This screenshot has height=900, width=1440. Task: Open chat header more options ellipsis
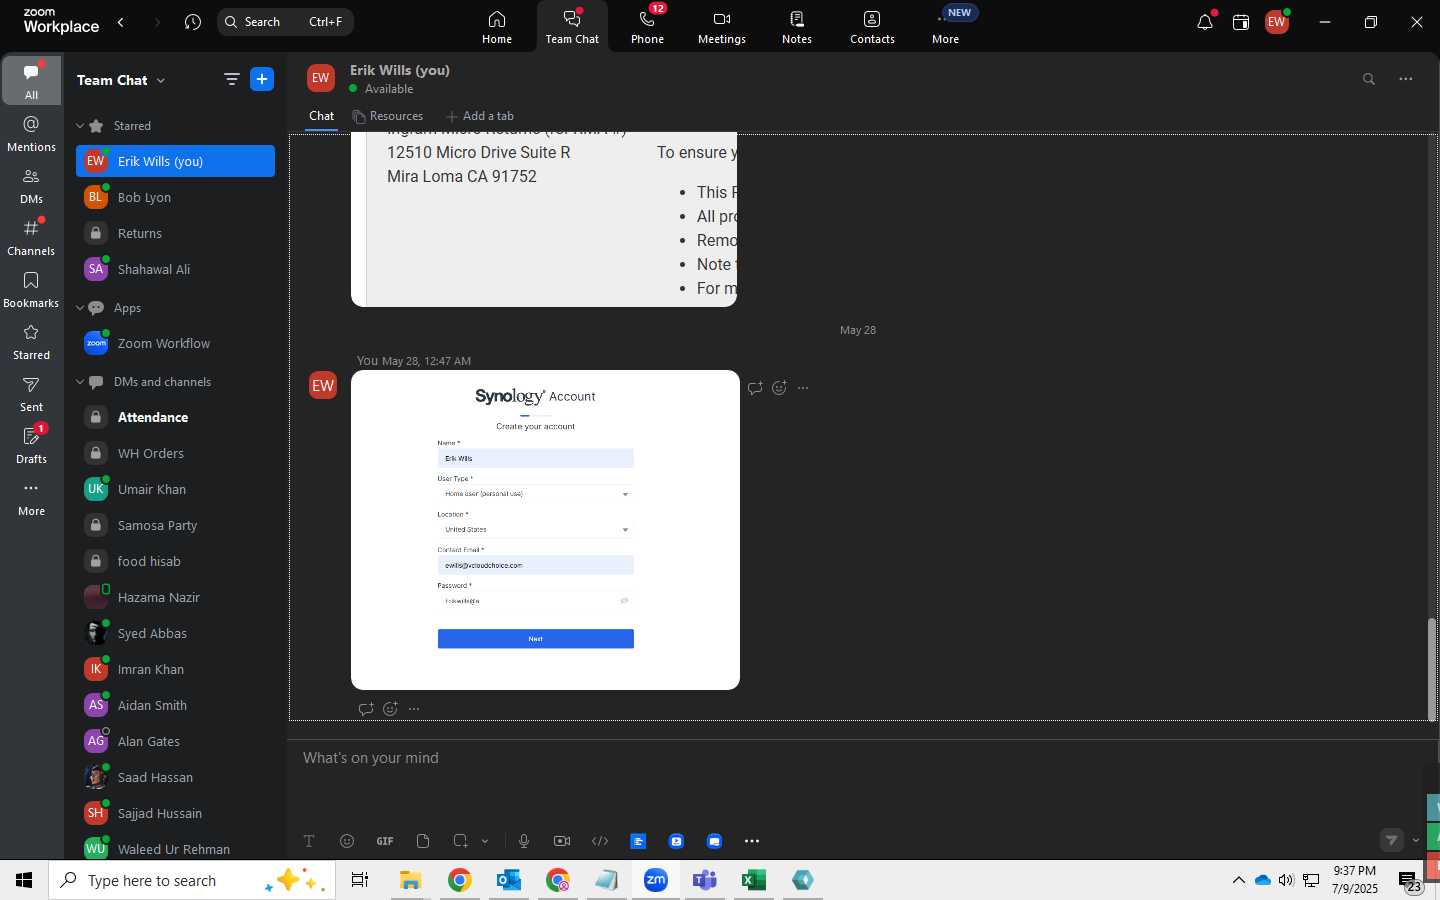click(1406, 79)
